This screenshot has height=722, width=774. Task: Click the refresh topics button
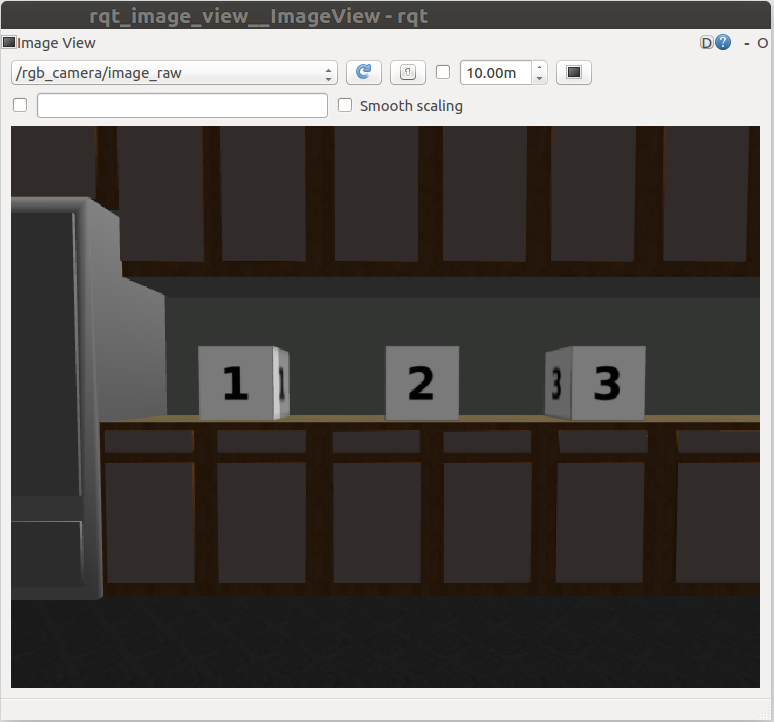pos(364,72)
